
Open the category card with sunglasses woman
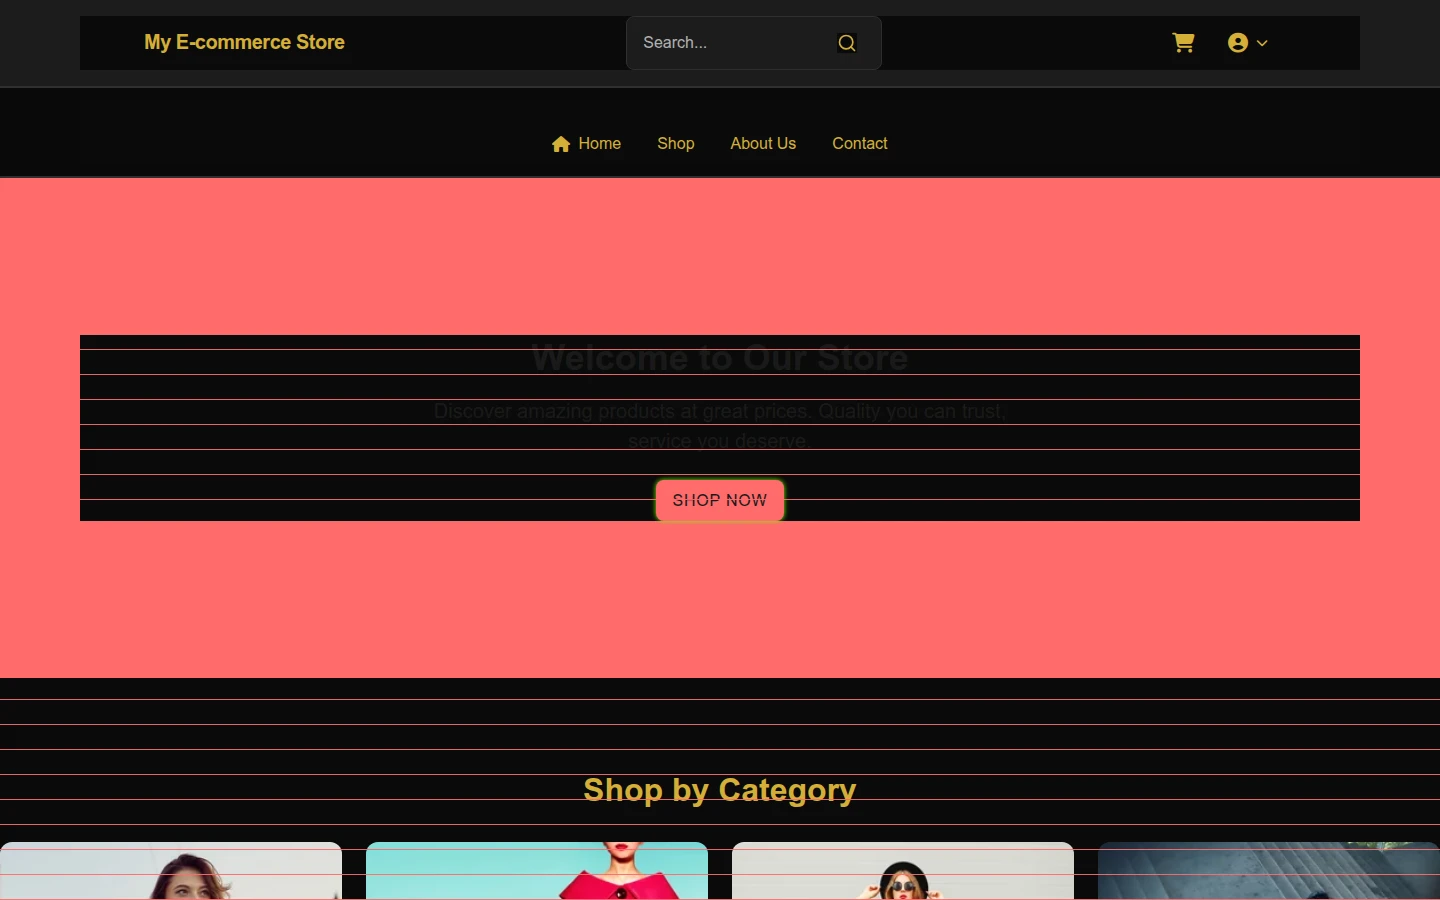tap(903, 871)
